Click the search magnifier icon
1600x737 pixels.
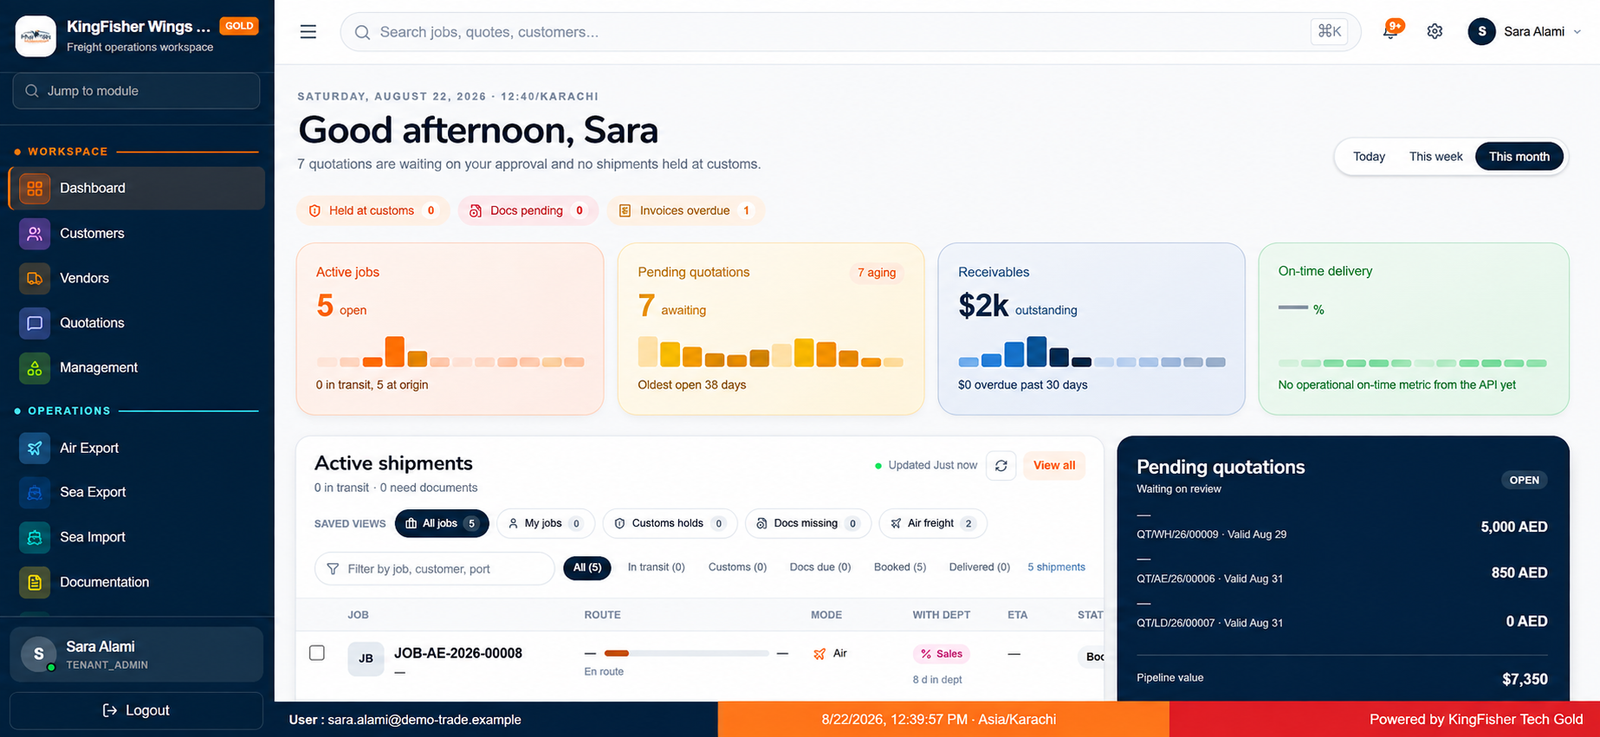(x=362, y=32)
